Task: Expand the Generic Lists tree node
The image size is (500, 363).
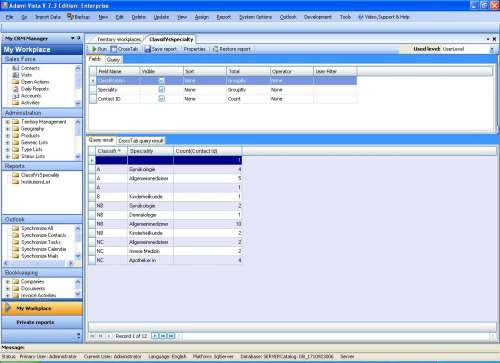Action: (8, 143)
